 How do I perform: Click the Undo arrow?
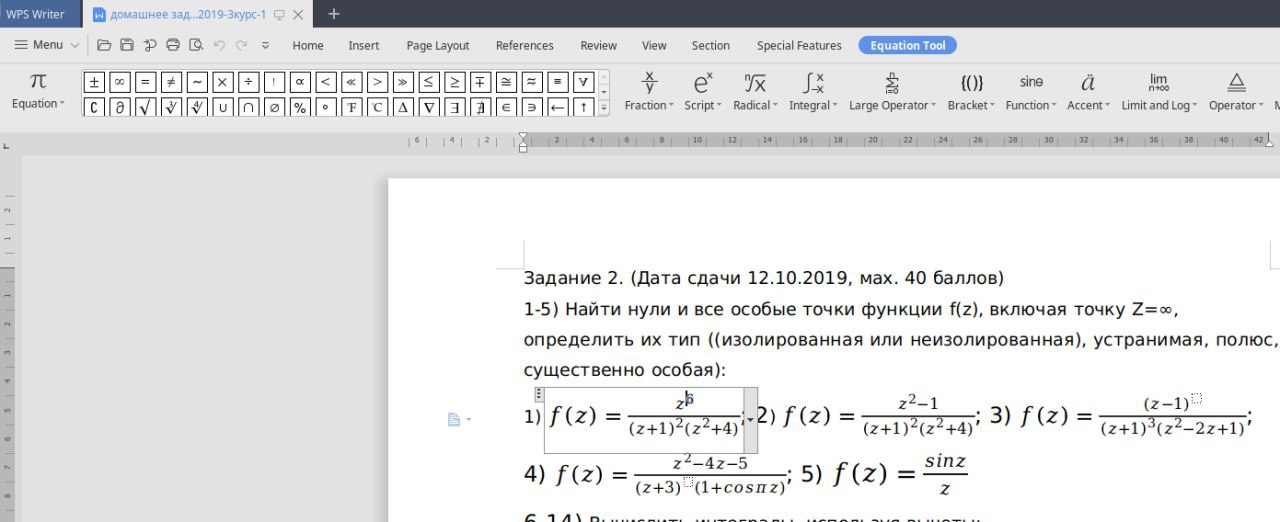point(219,45)
